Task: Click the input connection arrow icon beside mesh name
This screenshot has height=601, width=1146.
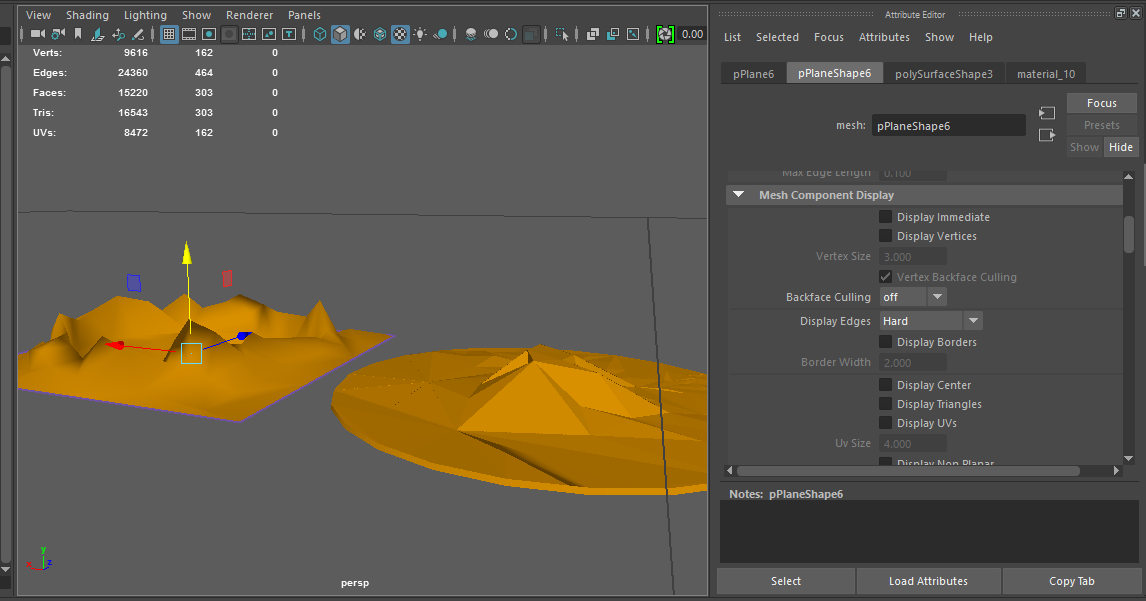Action: [x=1047, y=113]
